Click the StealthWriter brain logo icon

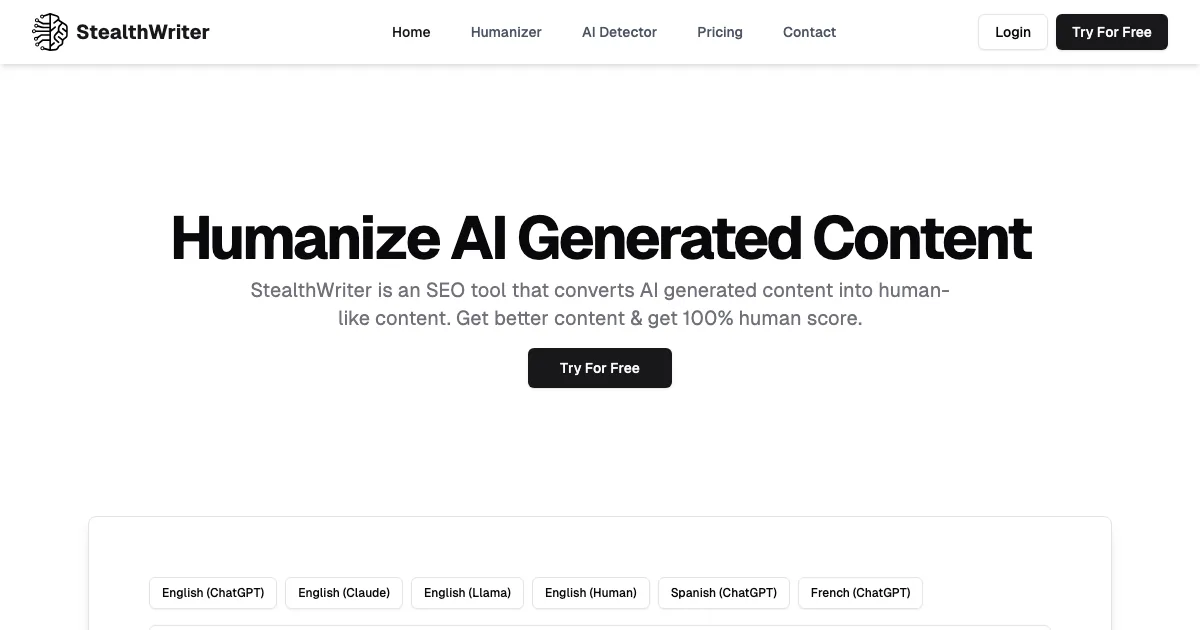(x=50, y=32)
